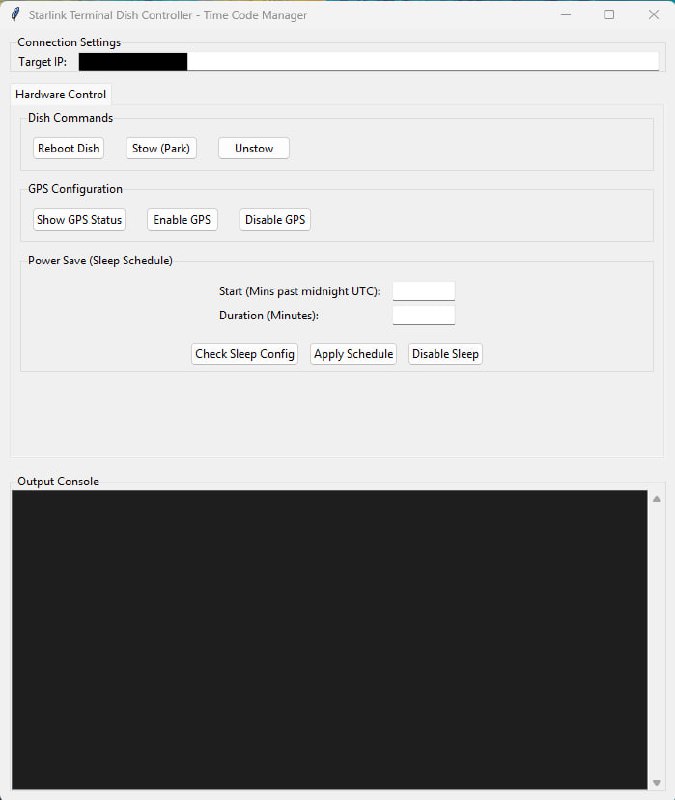The height and width of the screenshot is (800, 675).
Task: Click the Stow (Park) button
Action: [x=161, y=148]
